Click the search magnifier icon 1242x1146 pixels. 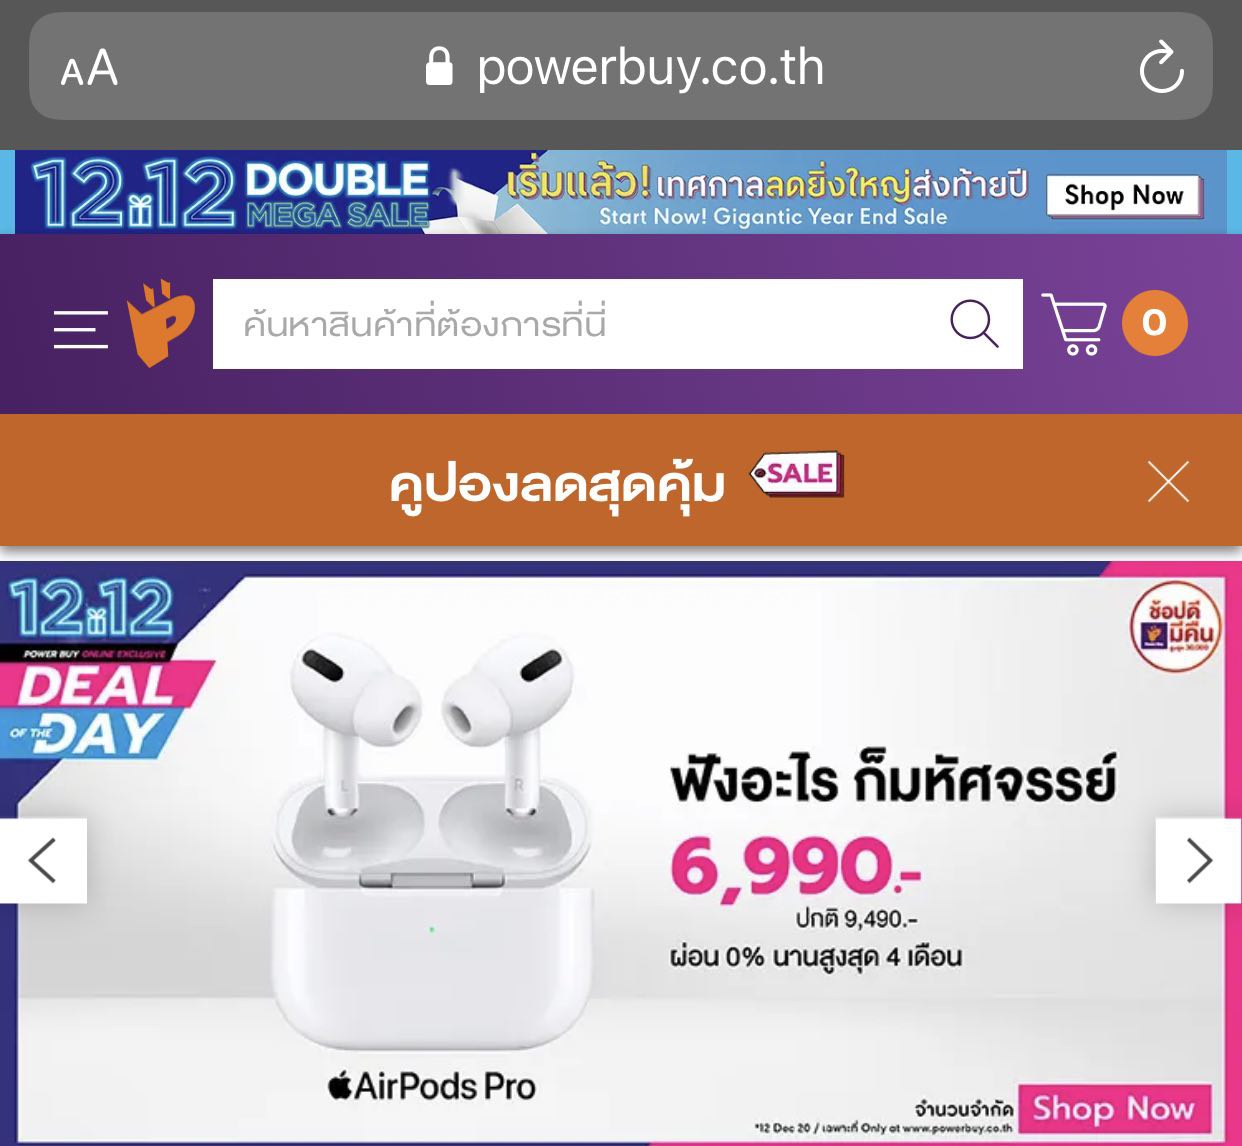click(974, 324)
